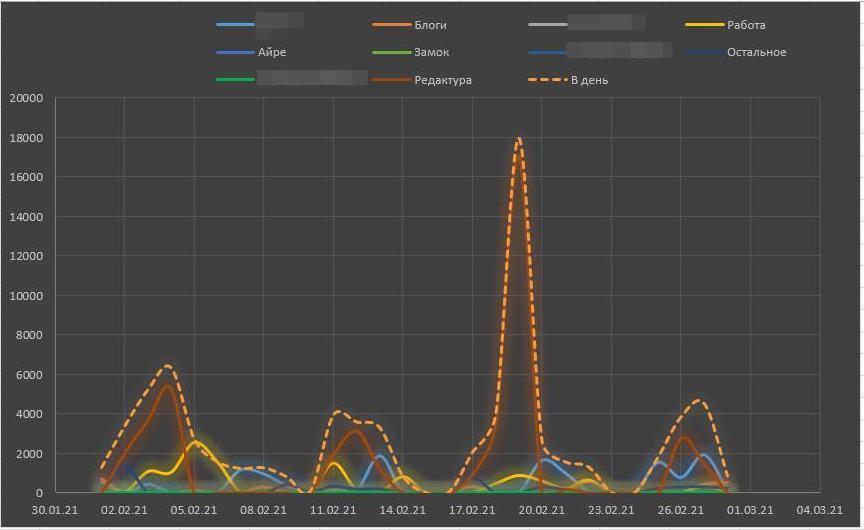The width and height of the screenshot is (864, 530).
Task: Click the dashed В день line sample in legend
Action: (547, 80)
